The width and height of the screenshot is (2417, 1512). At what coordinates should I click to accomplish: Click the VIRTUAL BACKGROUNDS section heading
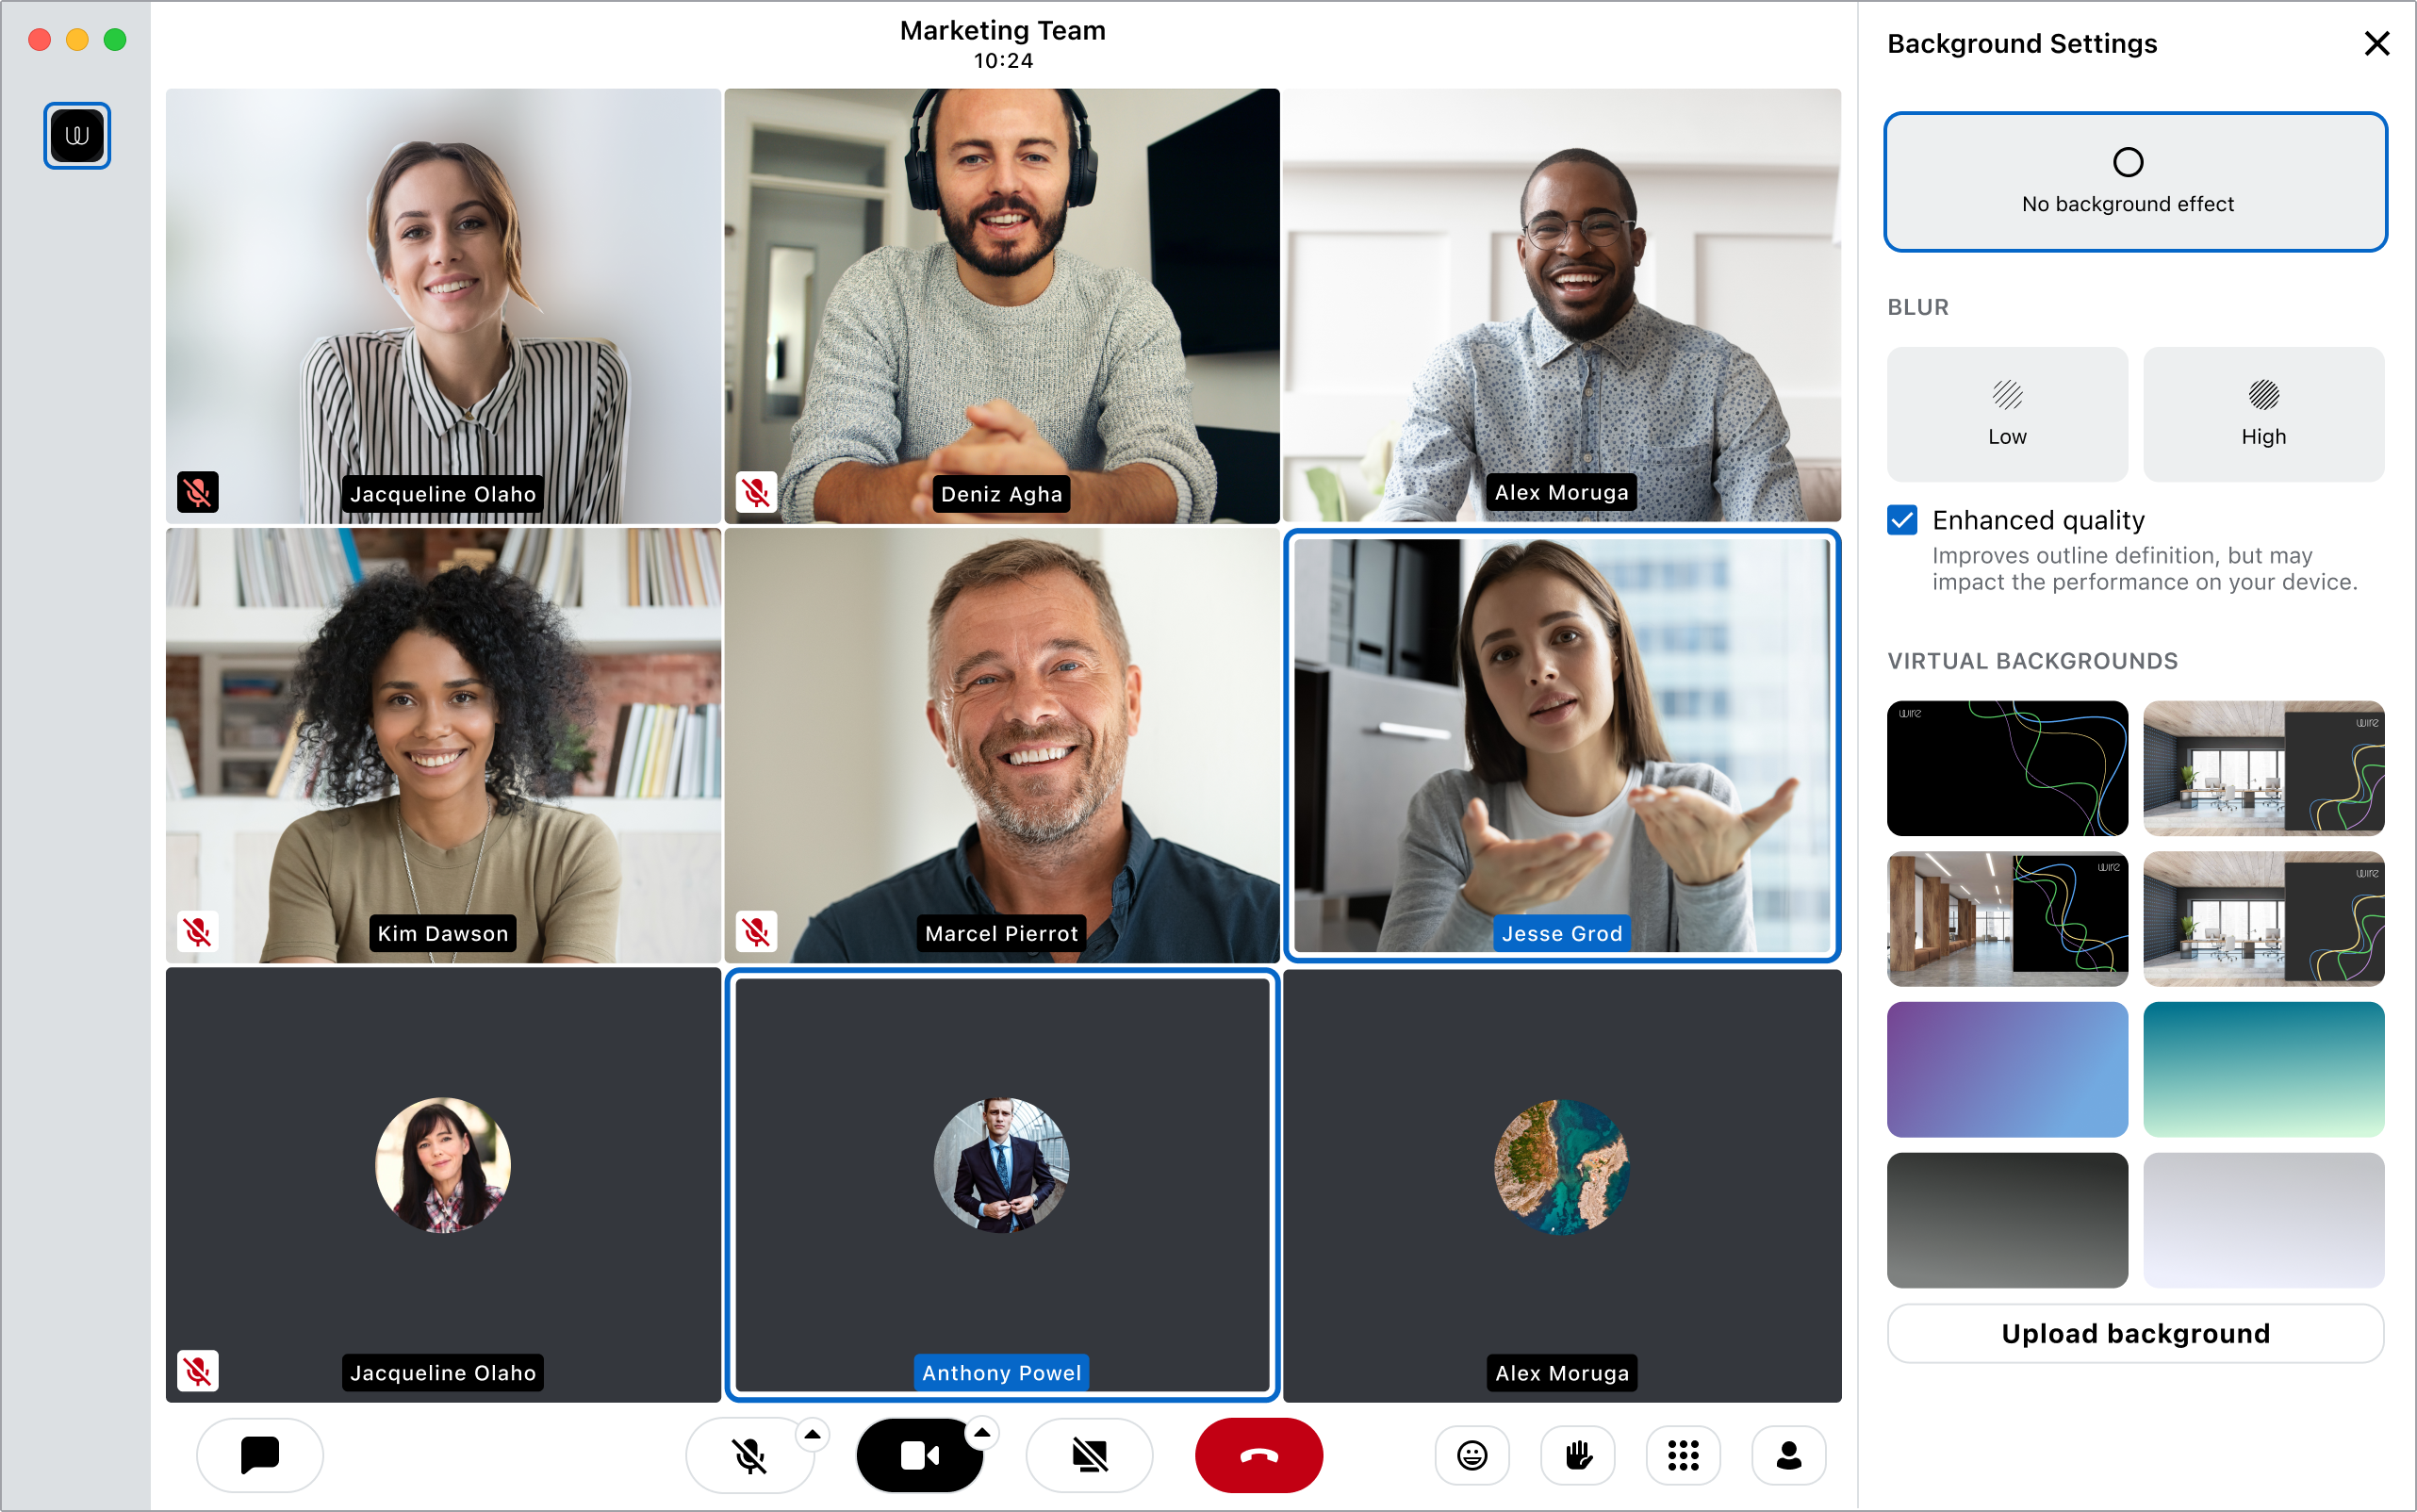2032,661
